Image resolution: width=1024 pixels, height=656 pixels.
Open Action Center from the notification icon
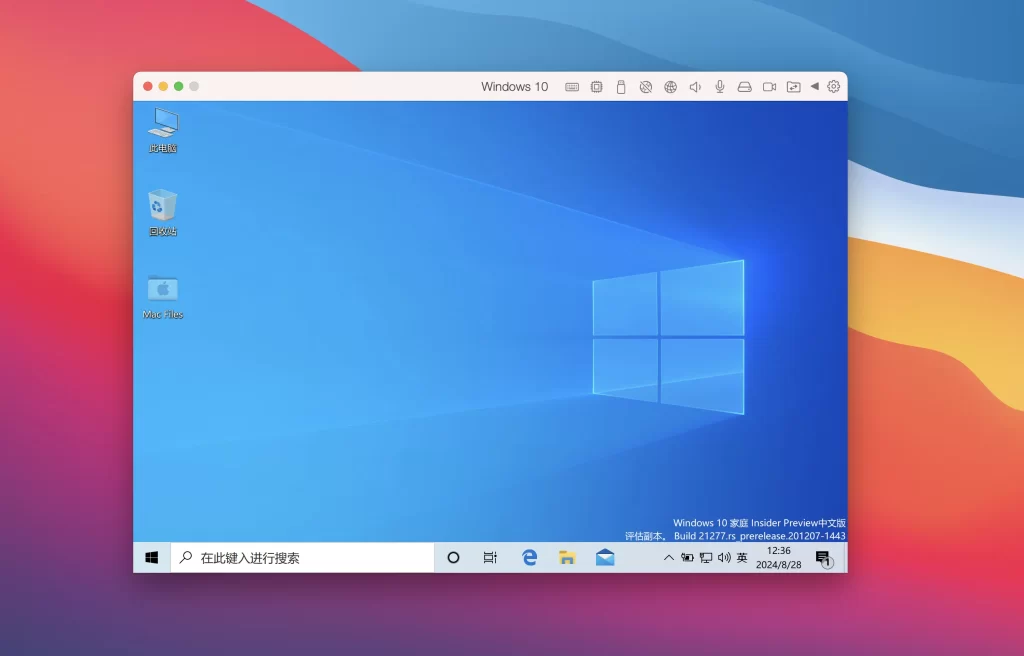point(822,557)
